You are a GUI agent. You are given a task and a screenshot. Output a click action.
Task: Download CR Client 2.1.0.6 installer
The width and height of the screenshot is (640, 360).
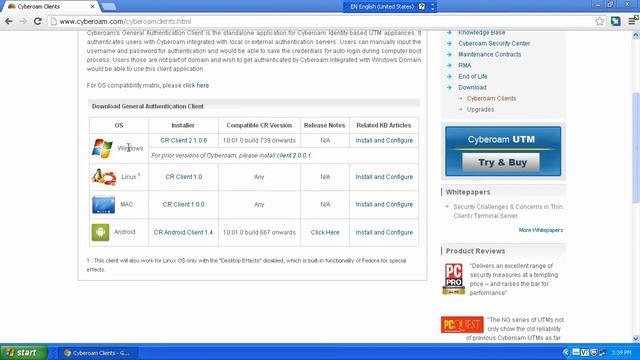184,140
